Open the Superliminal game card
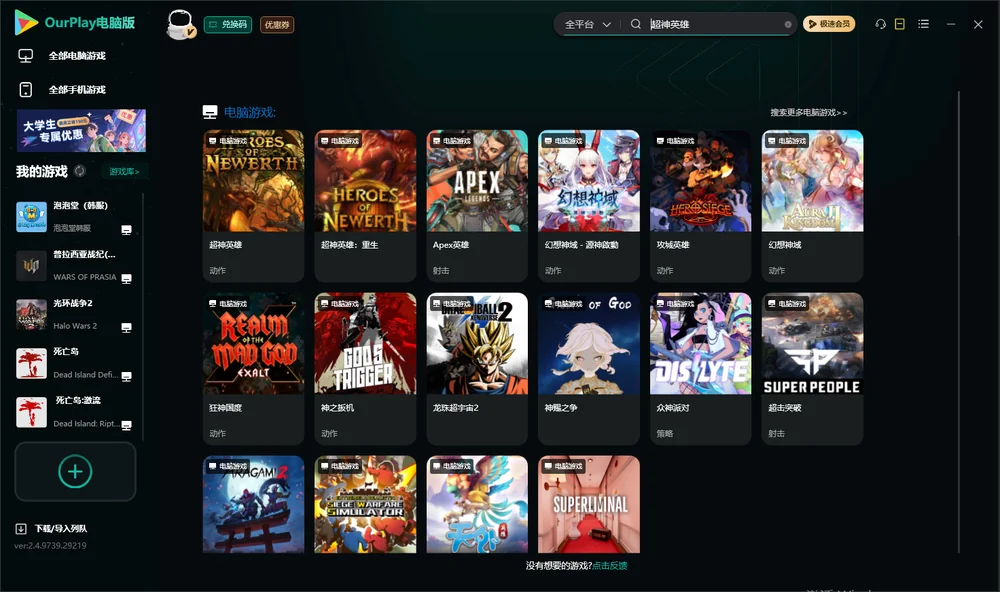Viewport: 1000px width, 592px height. 589,504
